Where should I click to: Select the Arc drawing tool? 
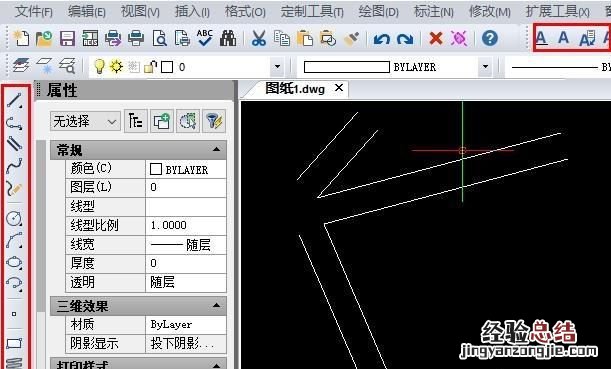[x=14, y=240]
